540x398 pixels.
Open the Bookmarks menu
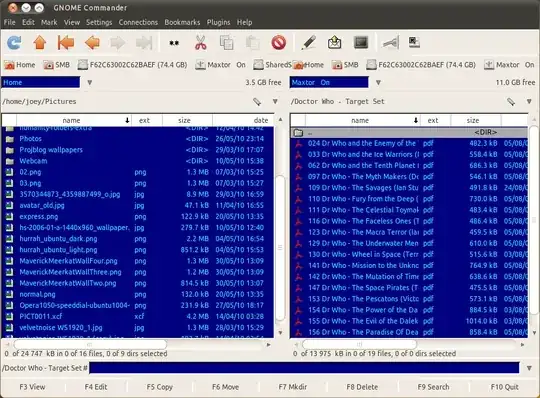coord(182,22)
